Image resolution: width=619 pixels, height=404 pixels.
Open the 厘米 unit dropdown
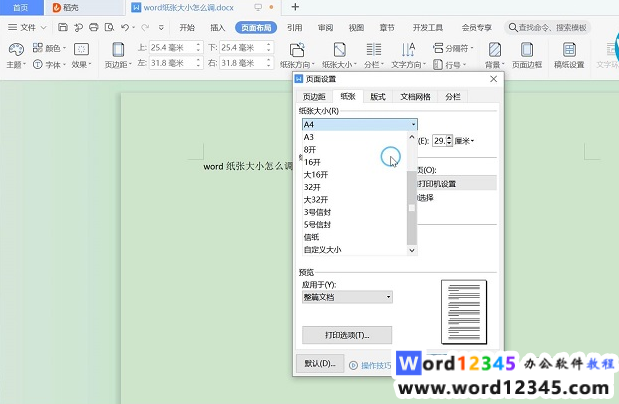[464, 141]
